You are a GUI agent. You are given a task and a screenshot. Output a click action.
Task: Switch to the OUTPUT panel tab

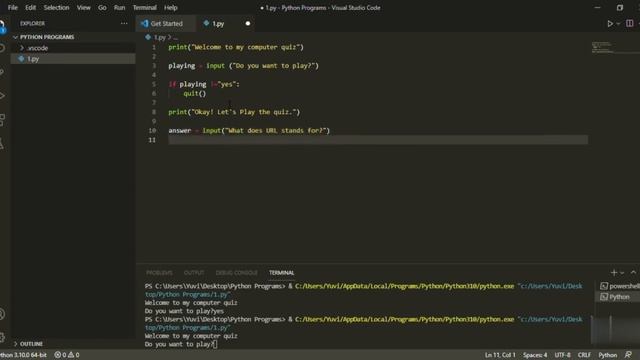(x=194, y=273)
